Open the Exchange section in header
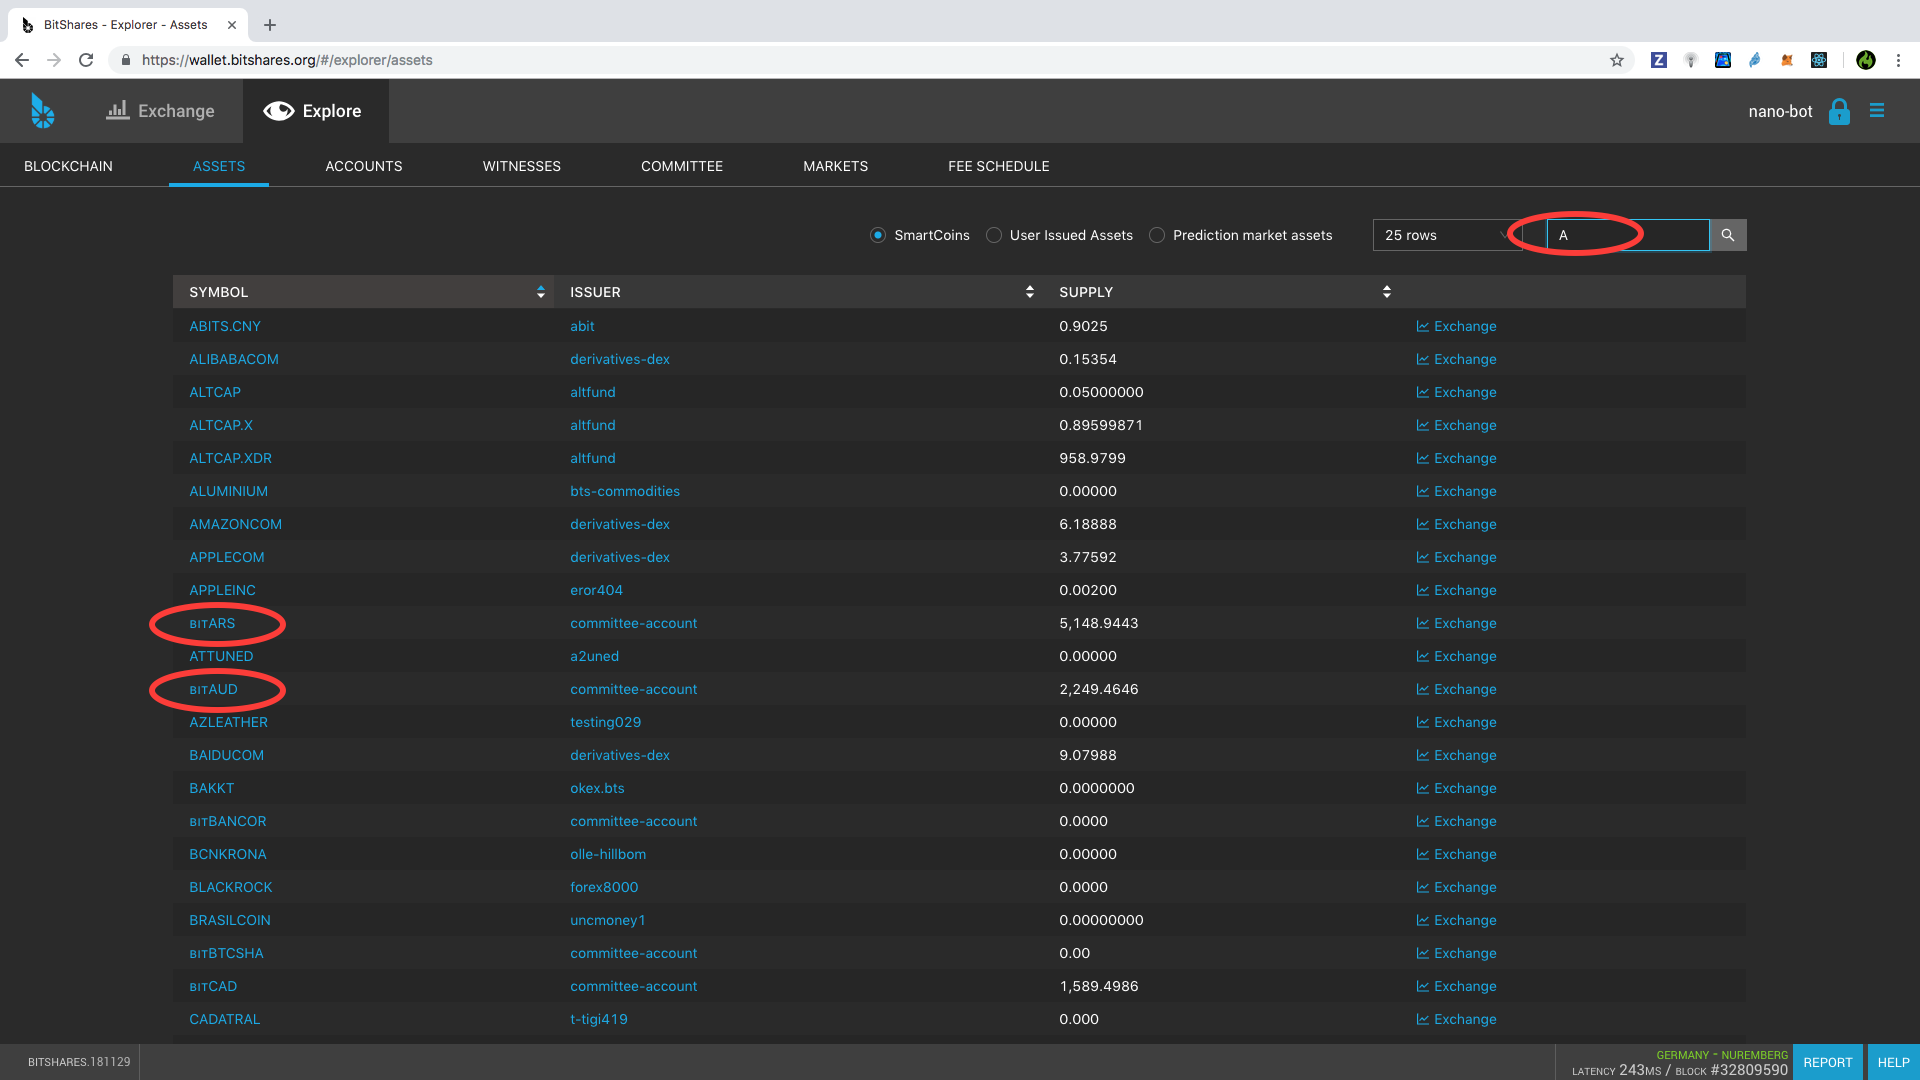The height and width of the screenshot is (1080, 1920). (161, 111)
